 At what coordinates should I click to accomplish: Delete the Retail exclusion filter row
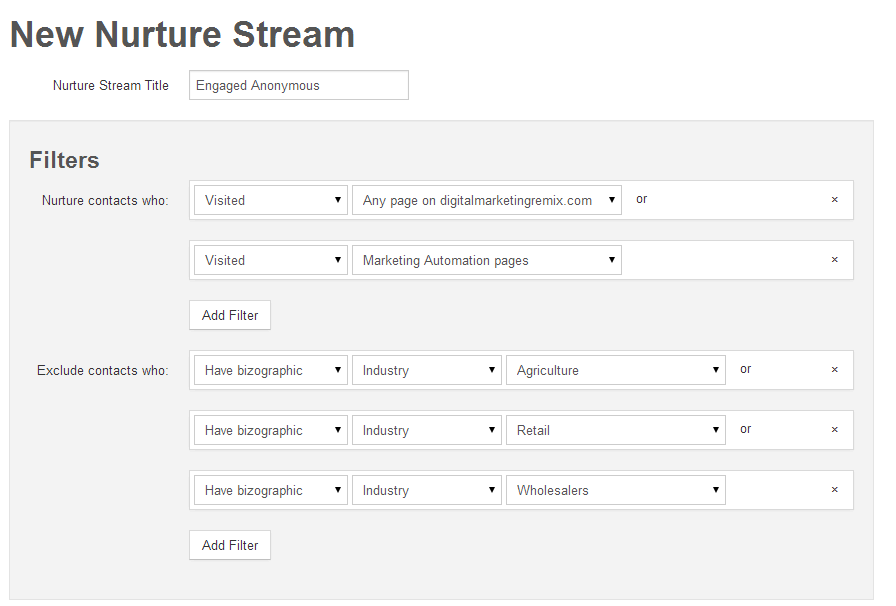[834, 430]
